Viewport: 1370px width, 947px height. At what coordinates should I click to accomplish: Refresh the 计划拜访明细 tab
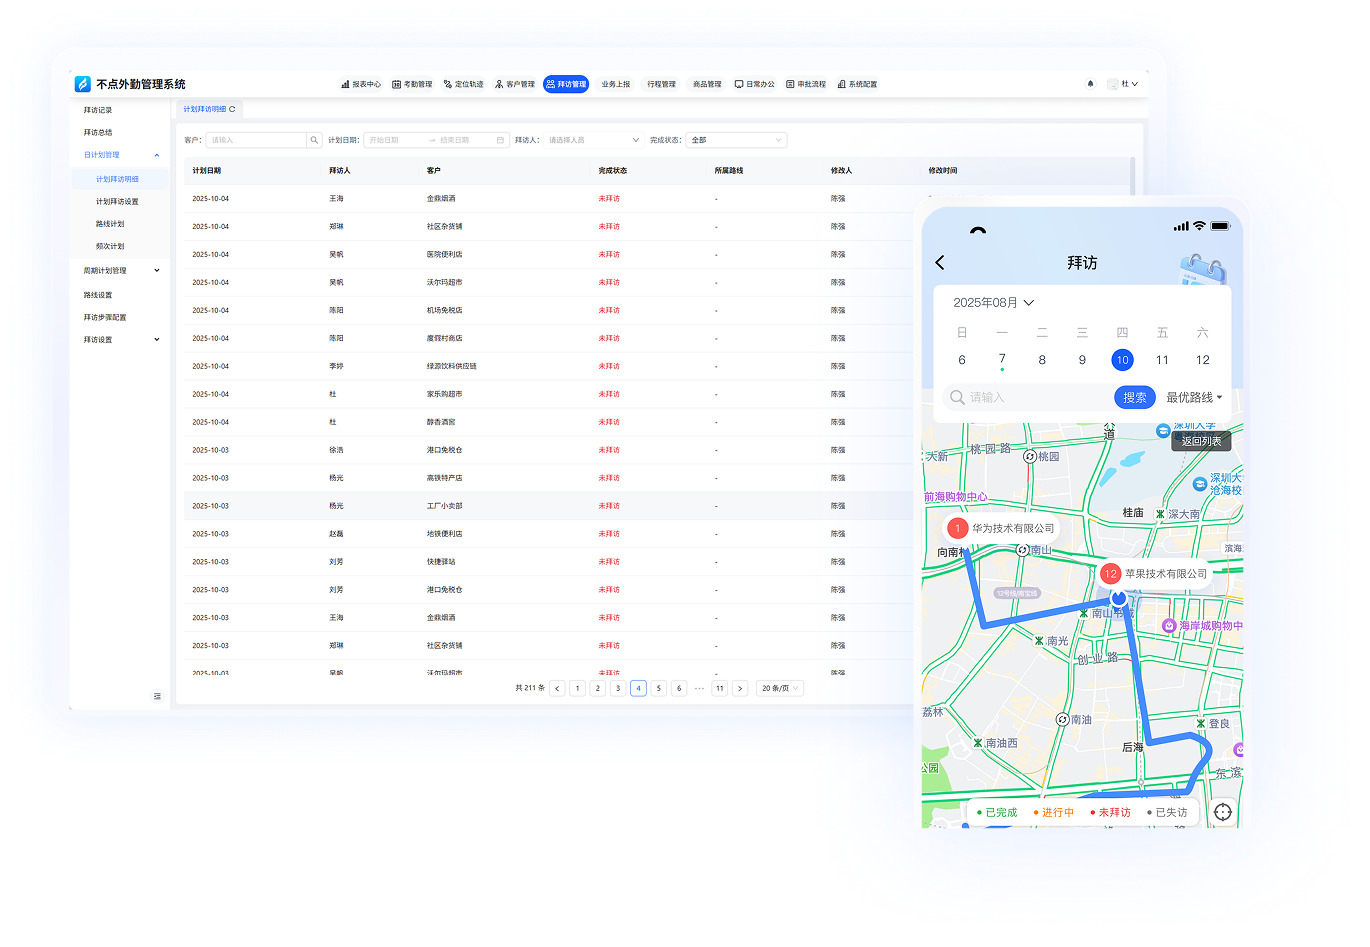233,109
